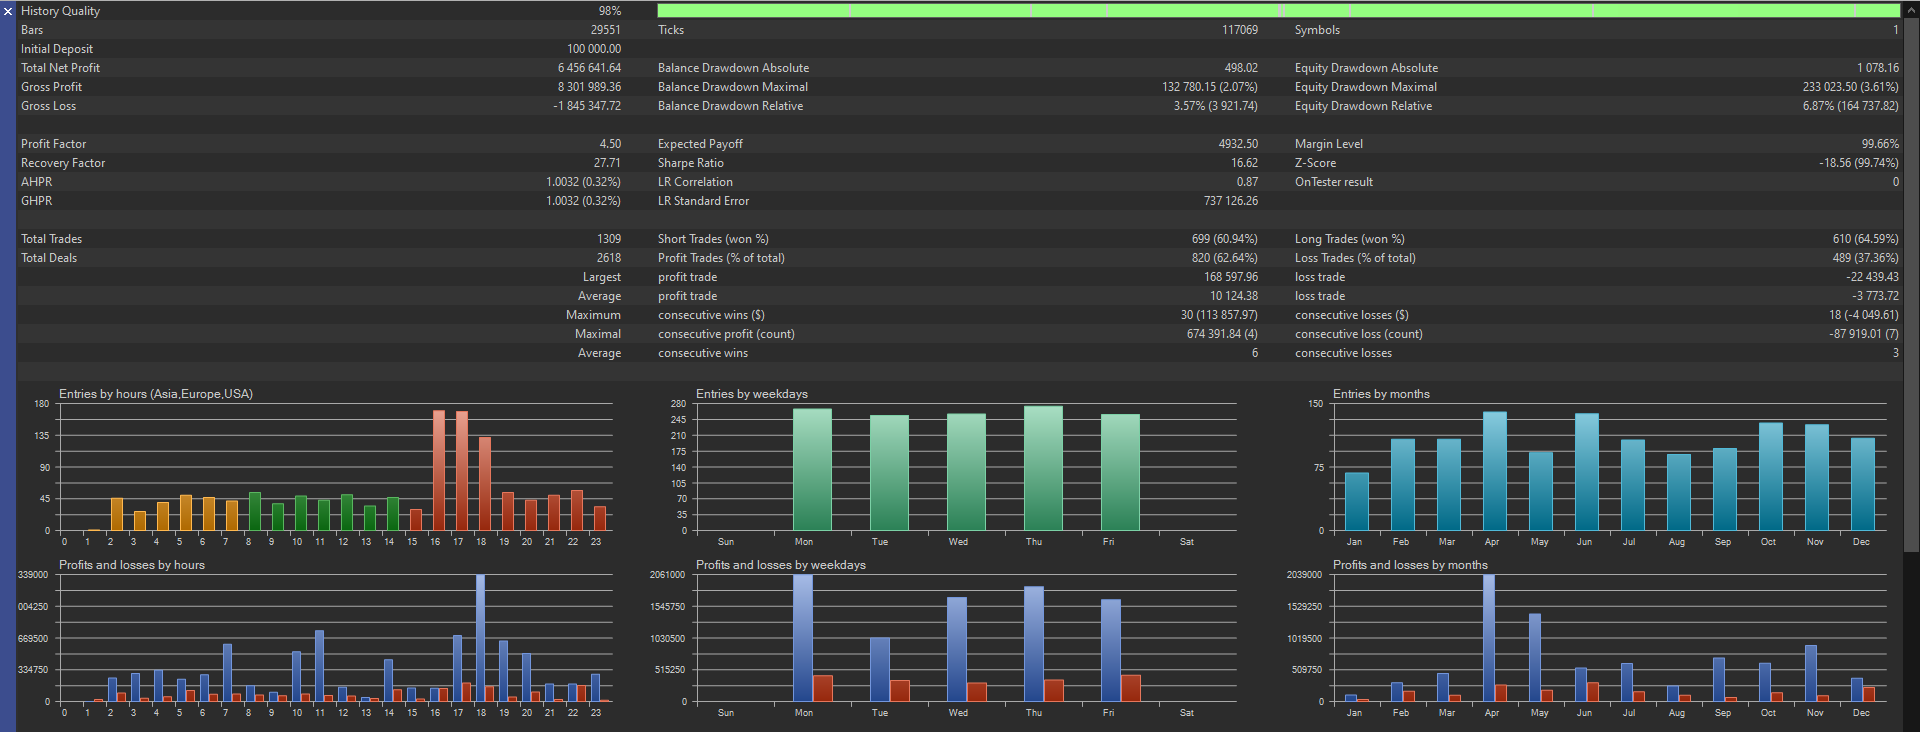Click the Short Trades (won %) value

(x=1225, y=239)
